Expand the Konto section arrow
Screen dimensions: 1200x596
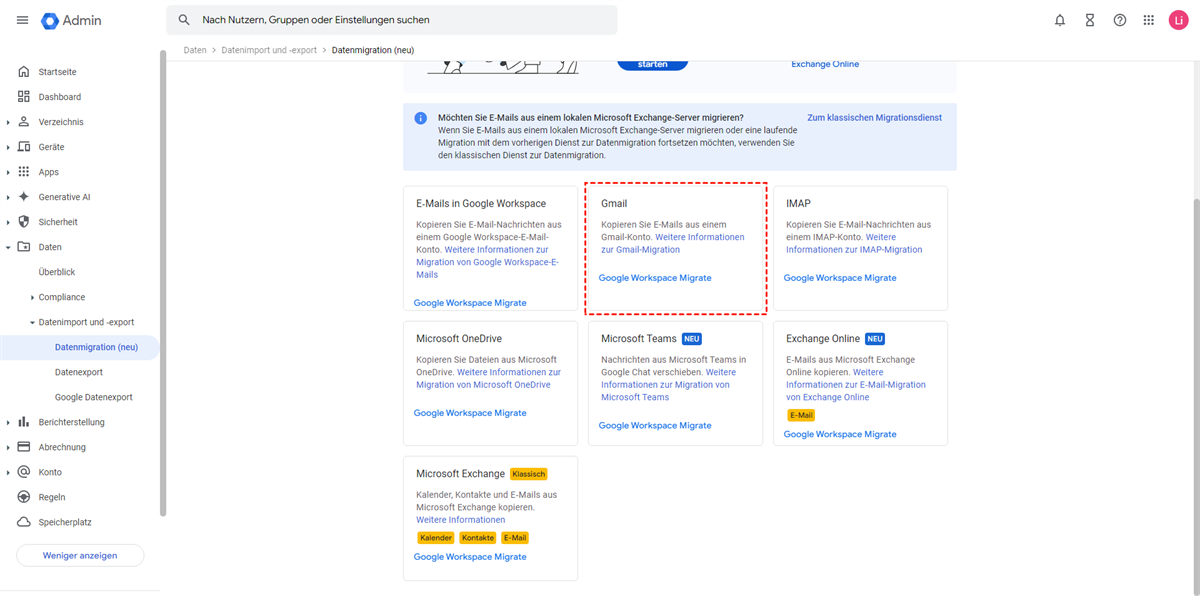pyautogui.click(x=8, y=472)
